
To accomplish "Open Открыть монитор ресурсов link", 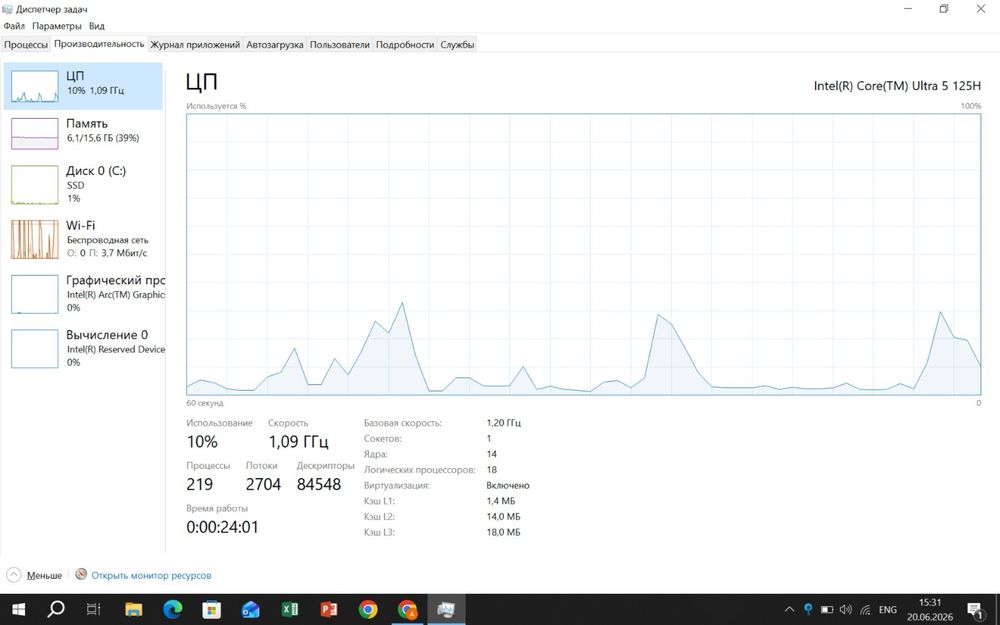I will [151, 575].
